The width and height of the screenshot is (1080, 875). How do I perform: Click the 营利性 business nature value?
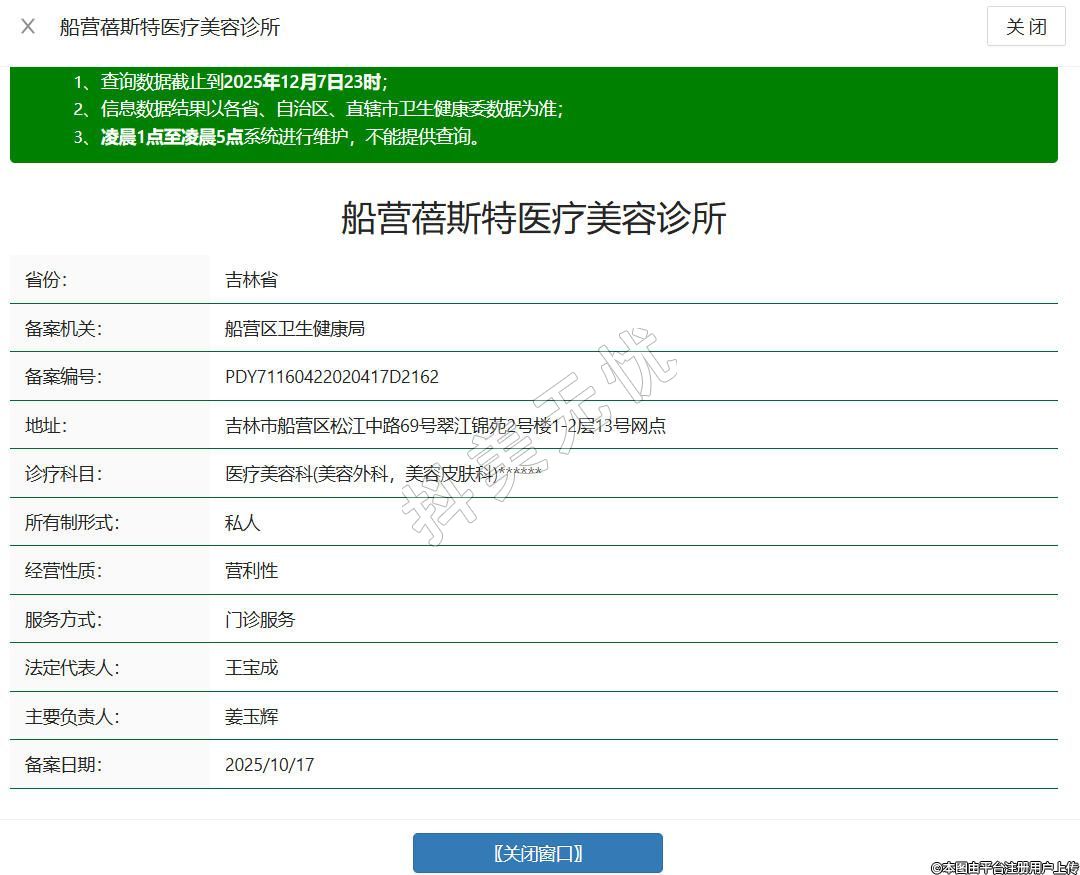pos(251,571)
